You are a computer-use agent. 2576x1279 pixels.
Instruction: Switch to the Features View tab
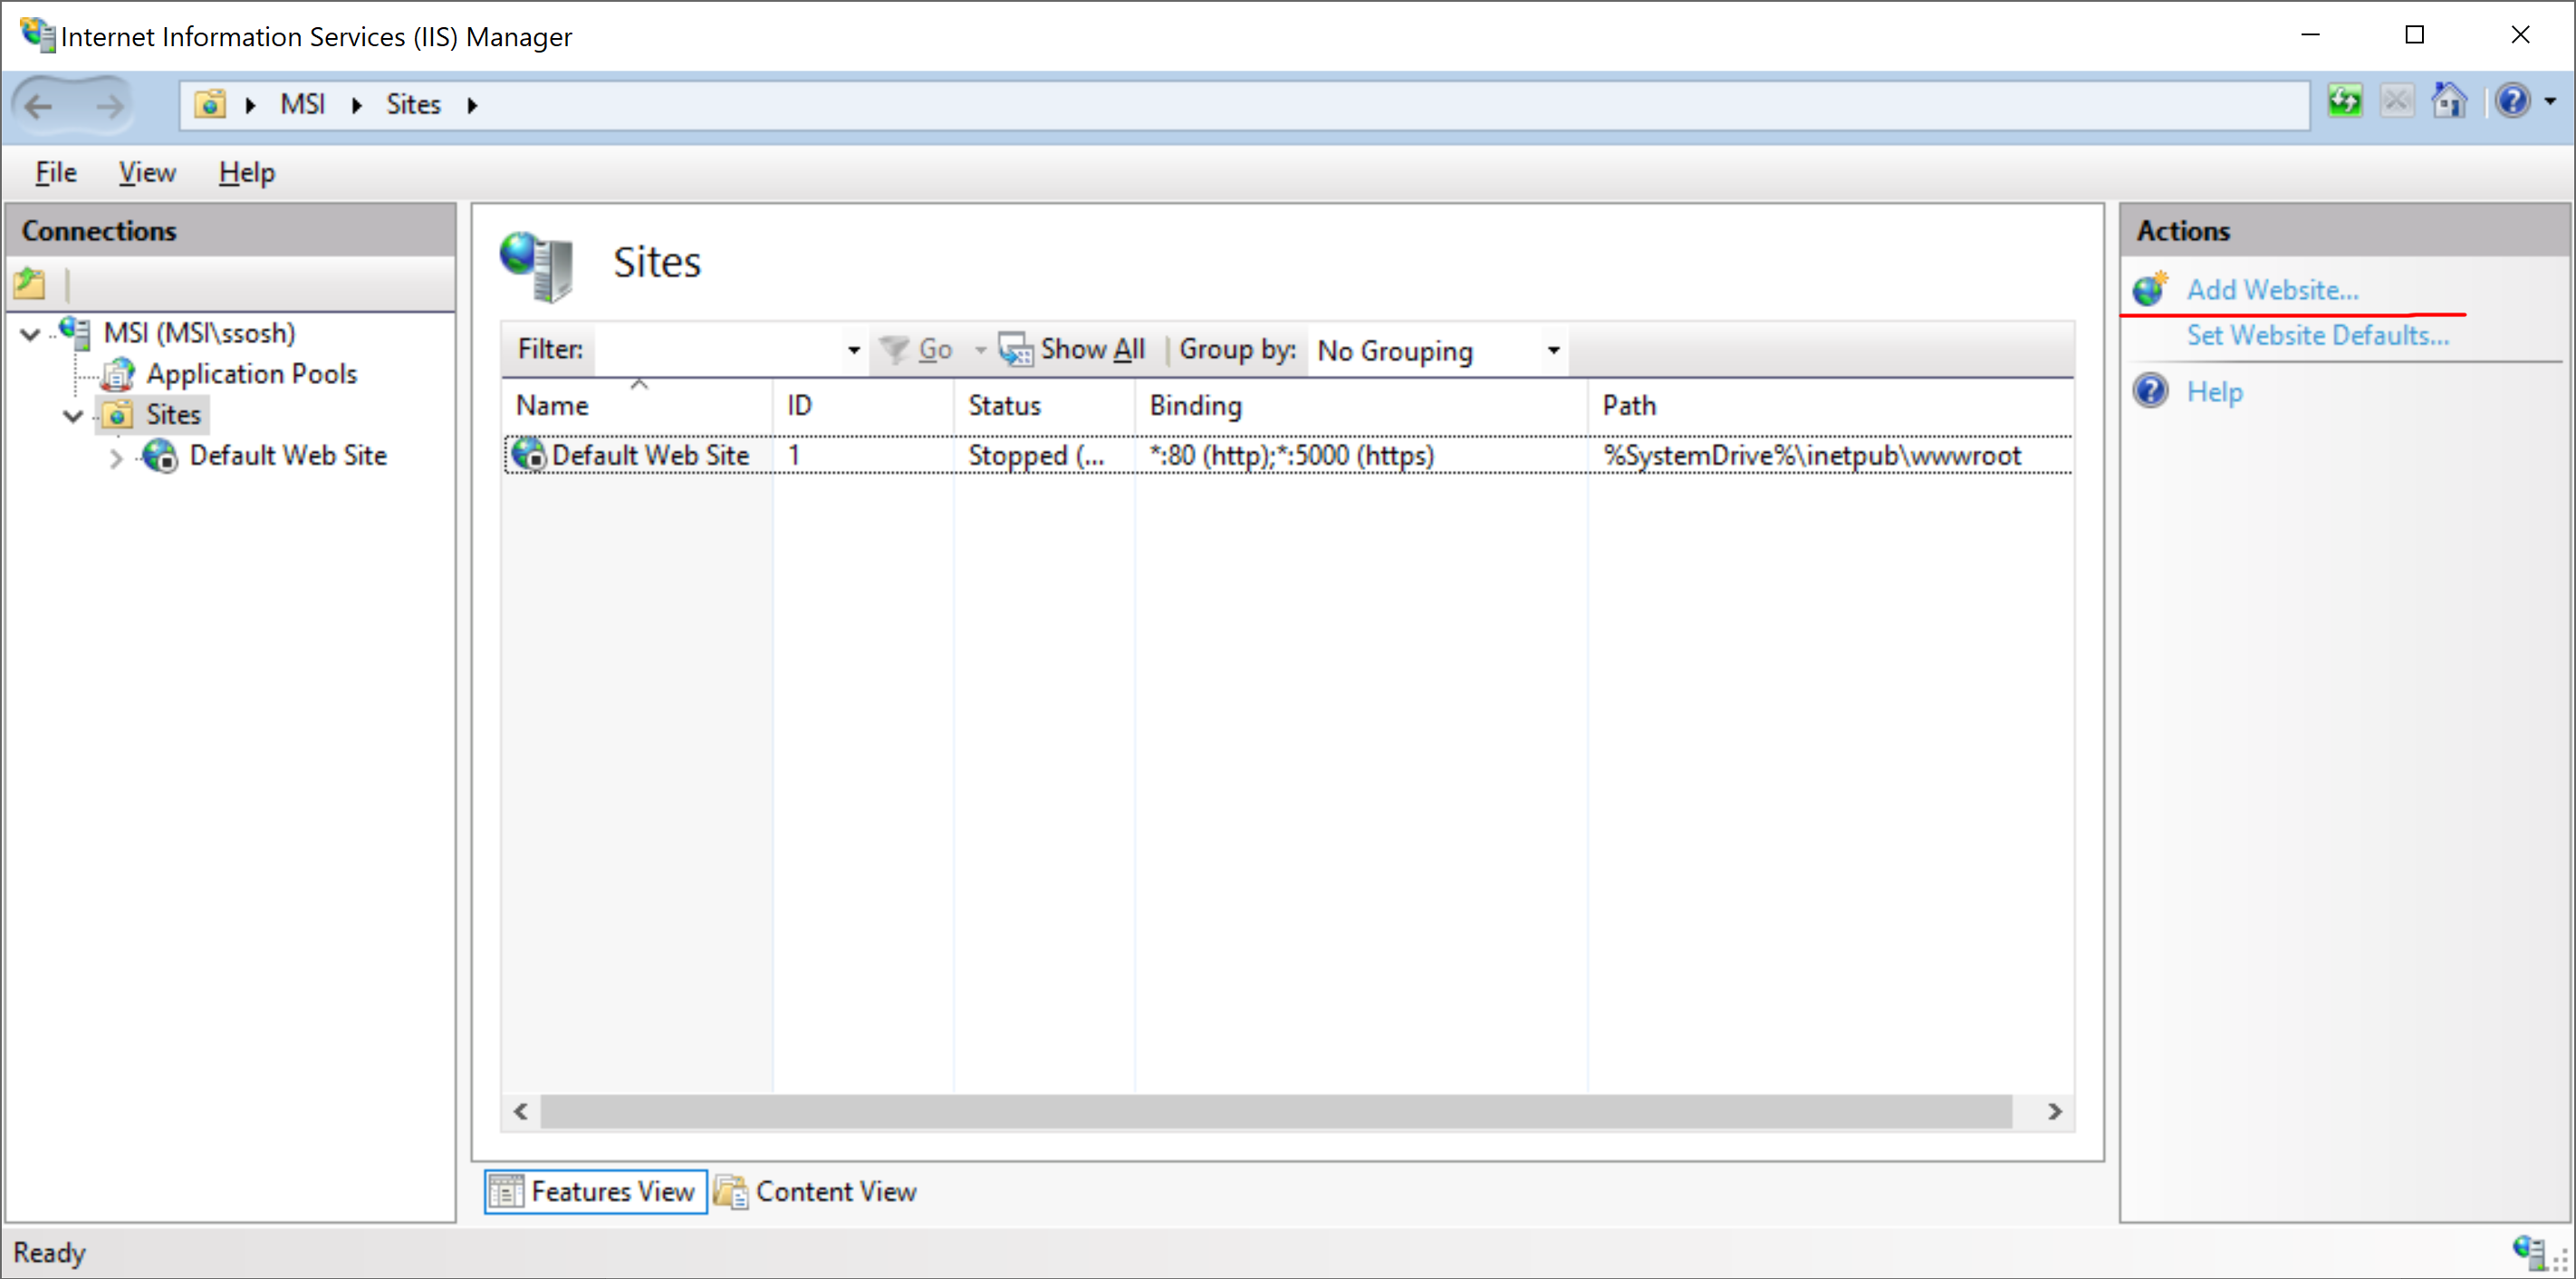tap(596, 1192)
